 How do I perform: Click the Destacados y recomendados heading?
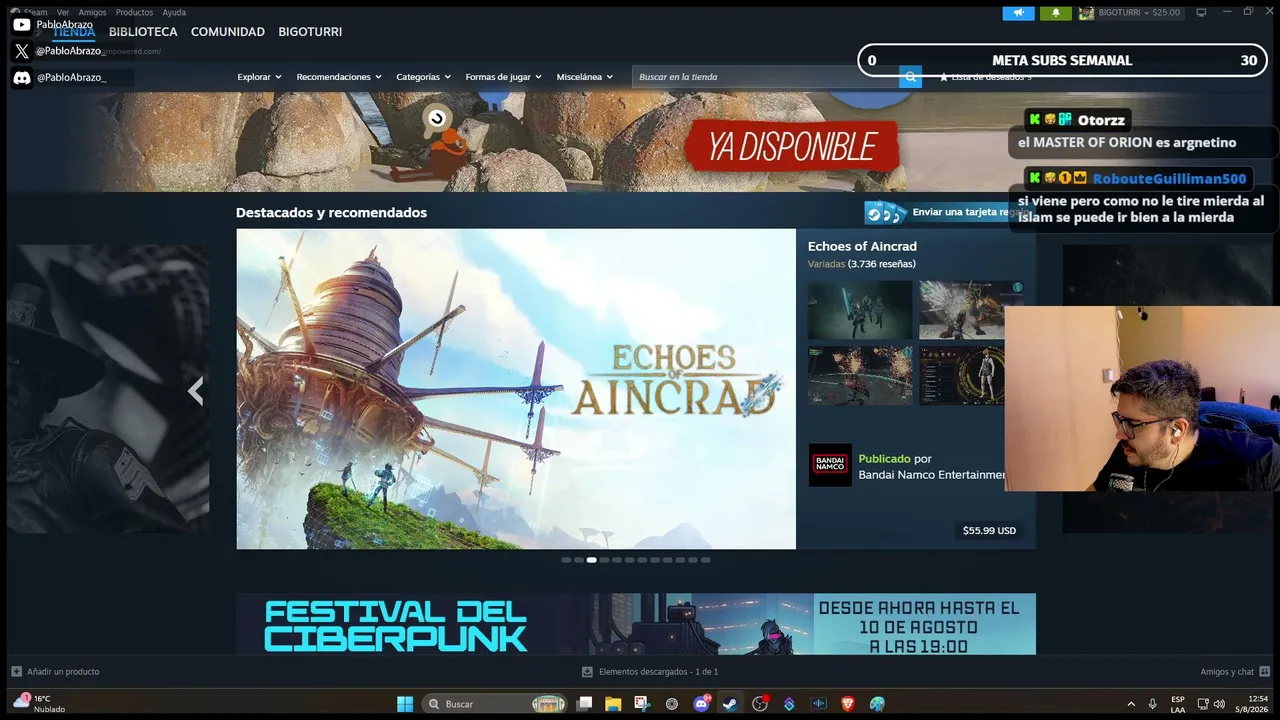331,213
